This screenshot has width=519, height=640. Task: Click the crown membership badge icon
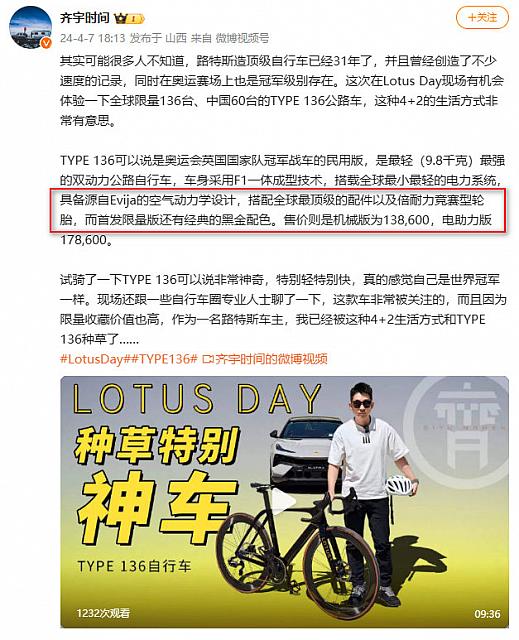[129, 18]
